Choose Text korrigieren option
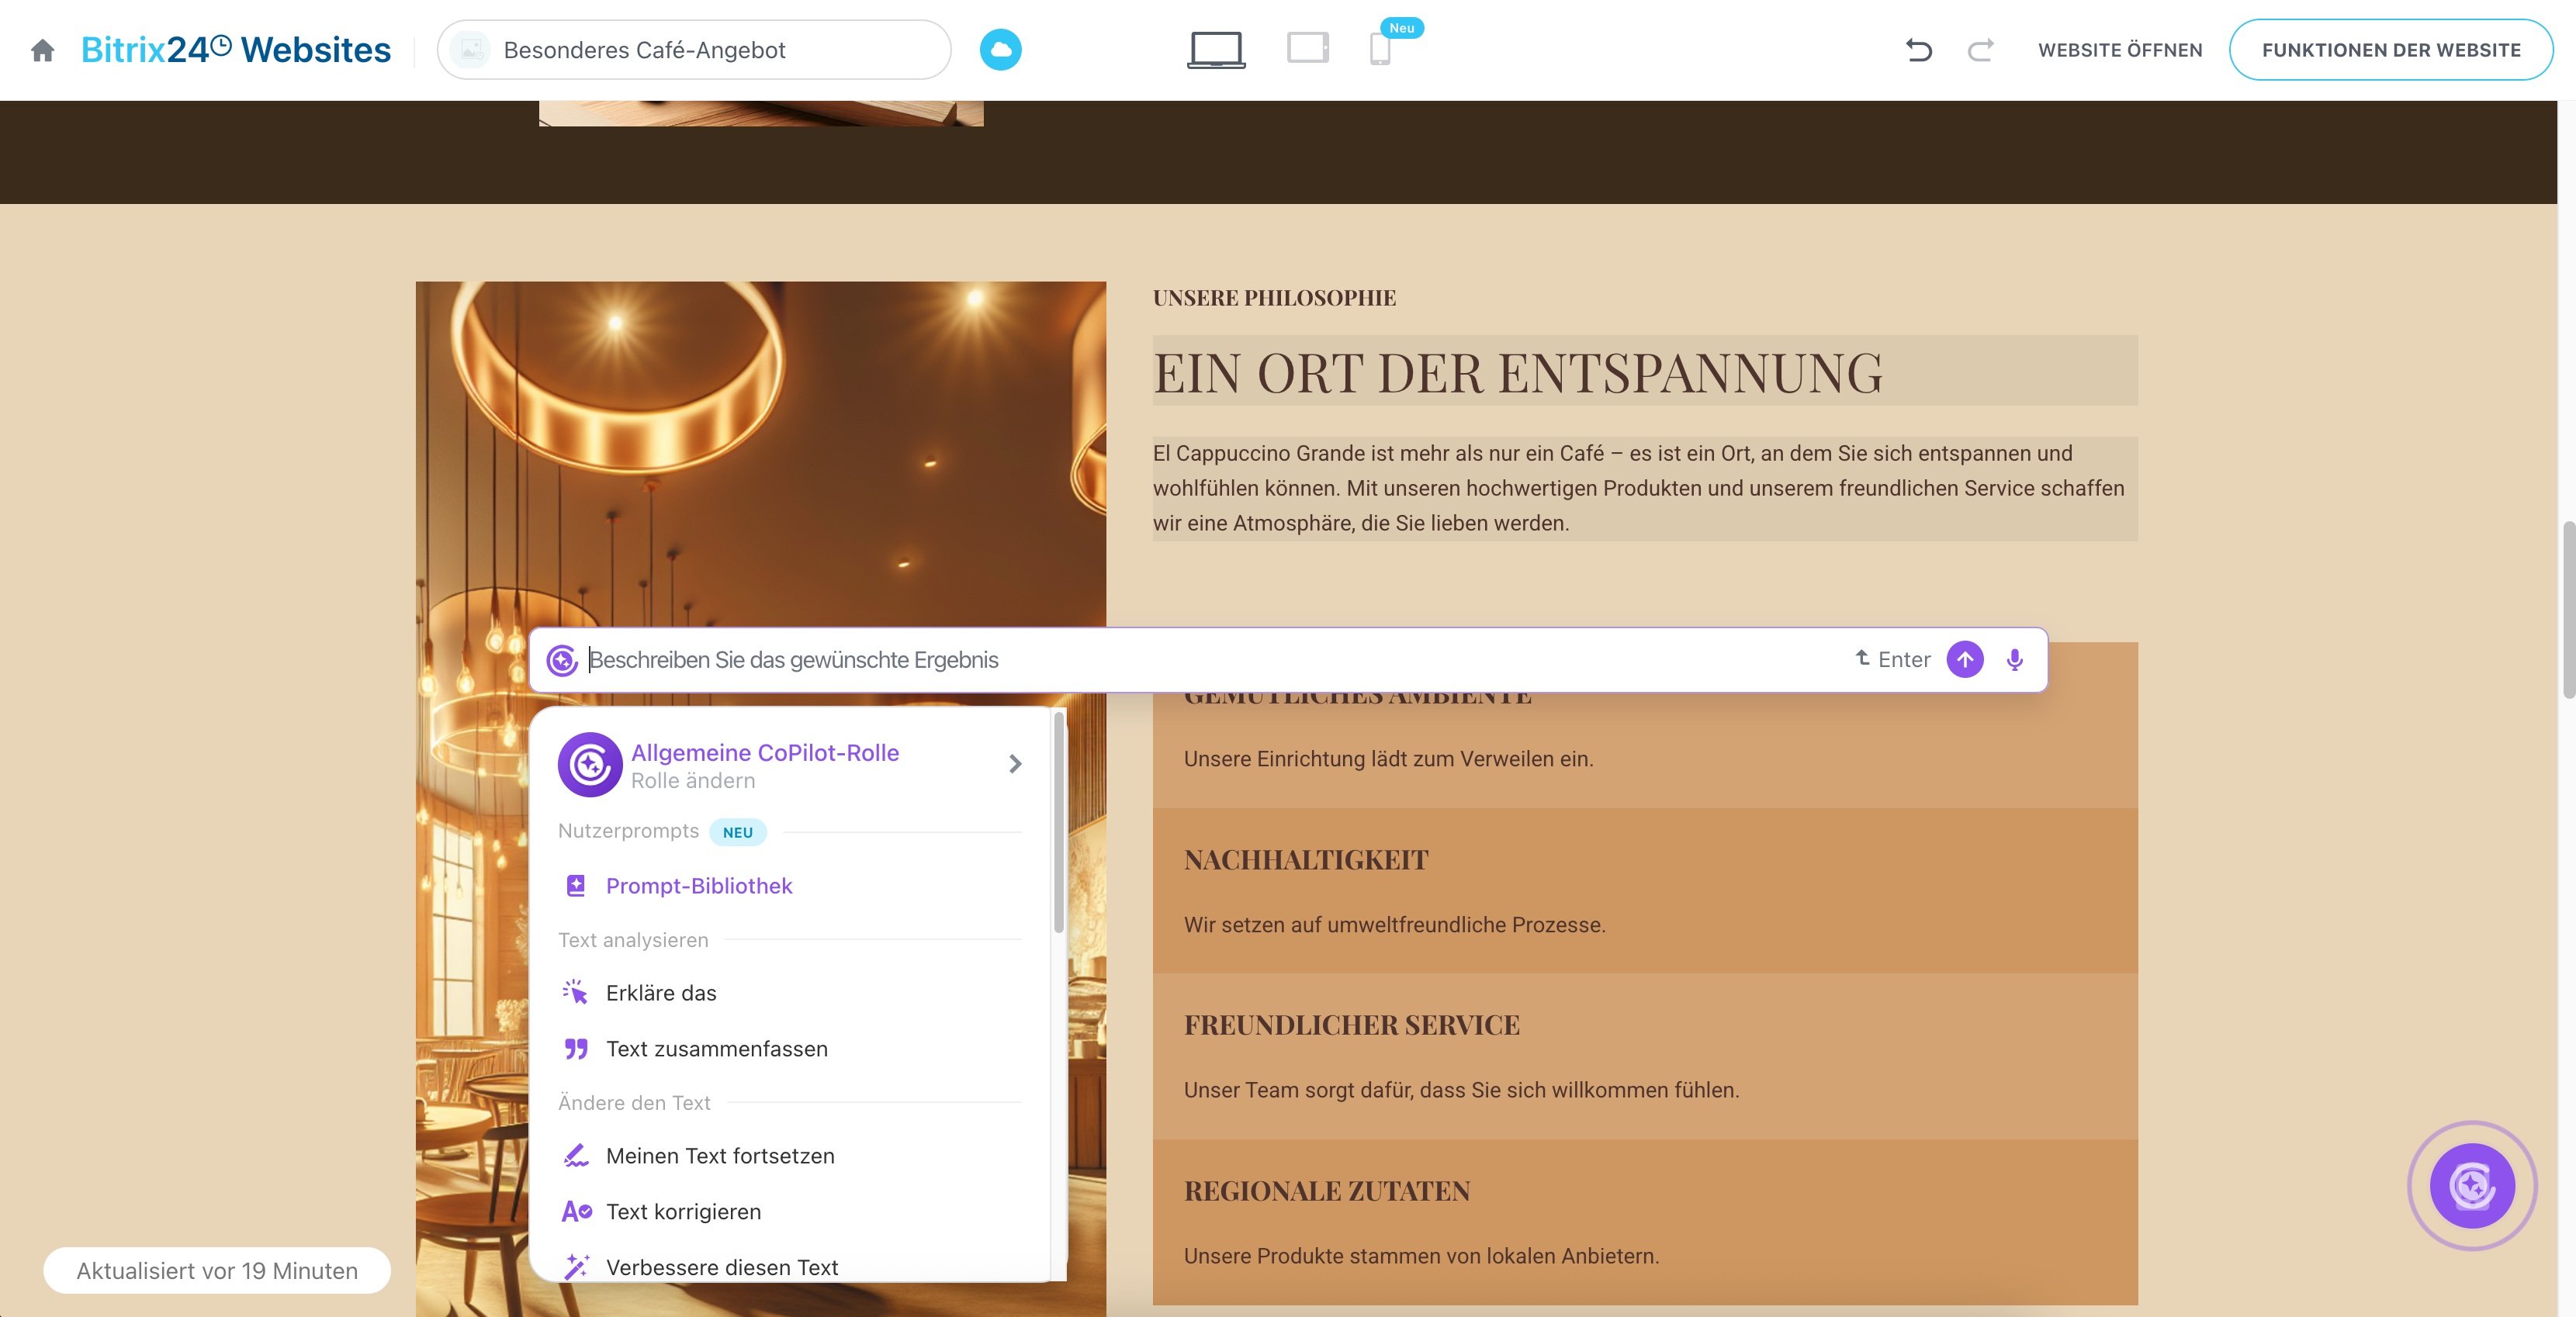This screenshot has width=2576, height=1317. 683,1212
